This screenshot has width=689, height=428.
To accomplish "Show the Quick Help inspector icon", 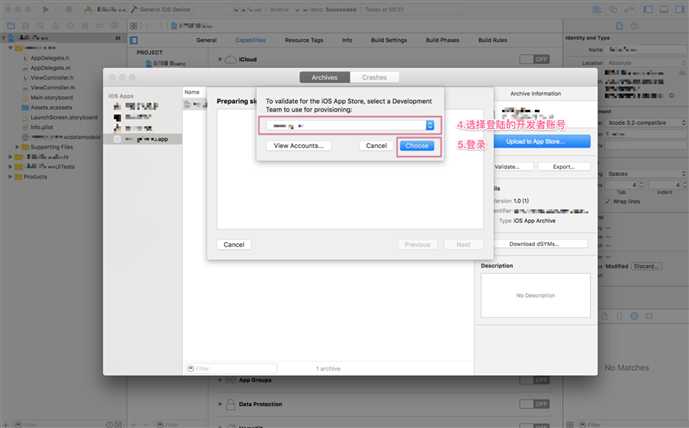I will point(635,26).
